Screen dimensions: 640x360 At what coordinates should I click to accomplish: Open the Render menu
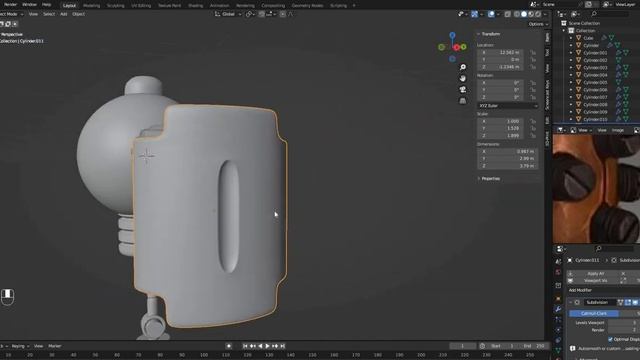[x=11, y=4]
